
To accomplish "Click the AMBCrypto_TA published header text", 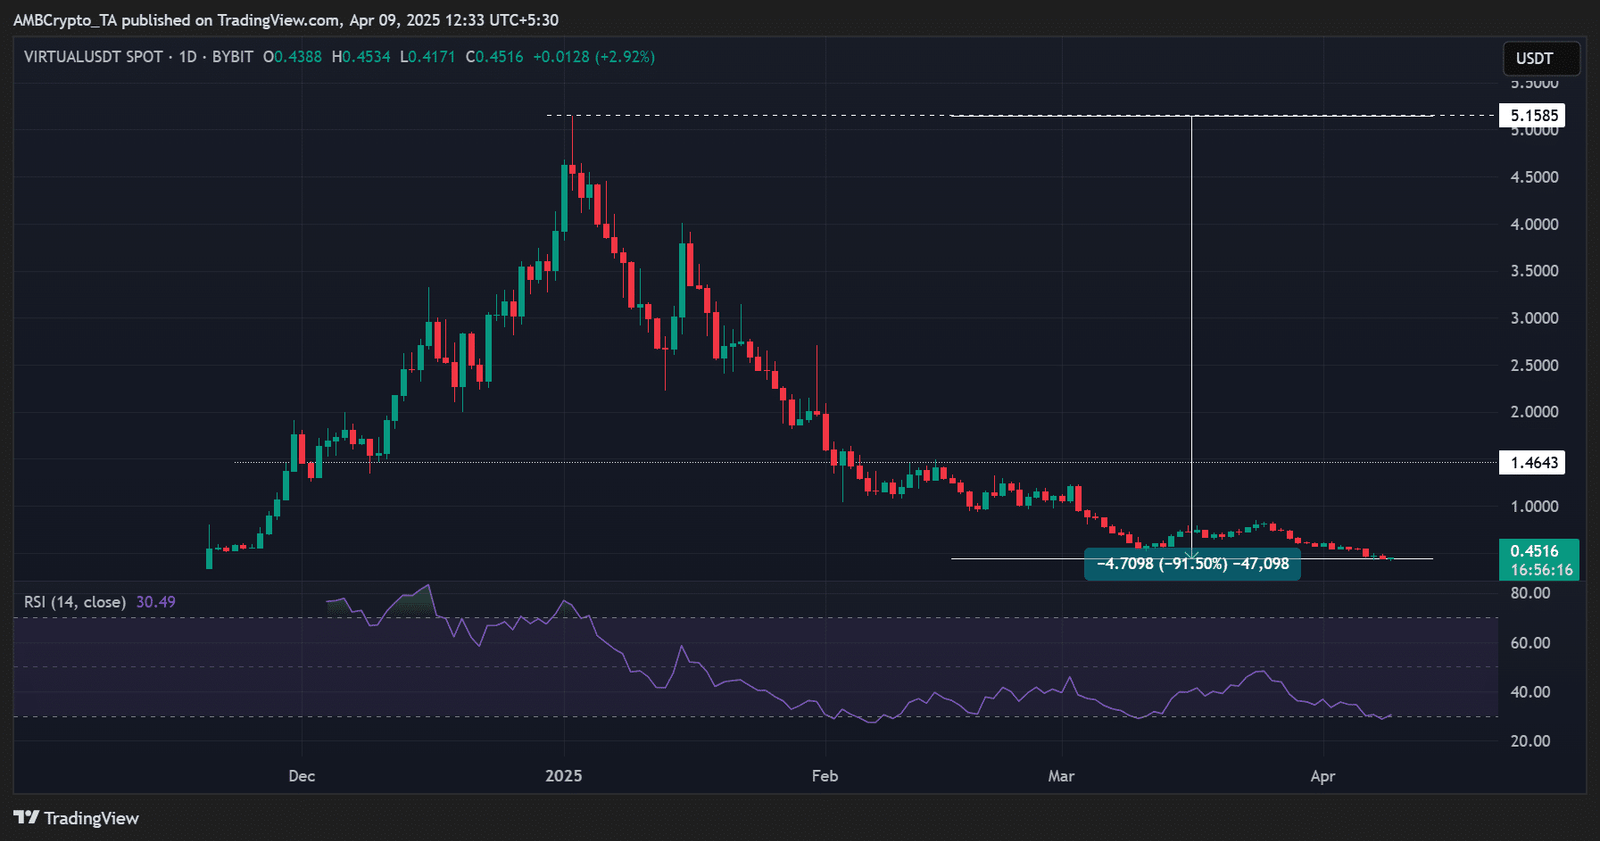I will click(285, 20).
